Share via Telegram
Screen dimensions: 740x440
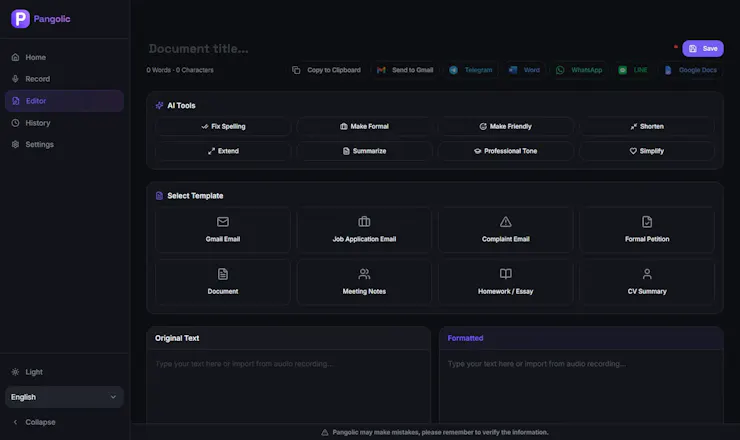pyautogui.click(x=471, y=70)
